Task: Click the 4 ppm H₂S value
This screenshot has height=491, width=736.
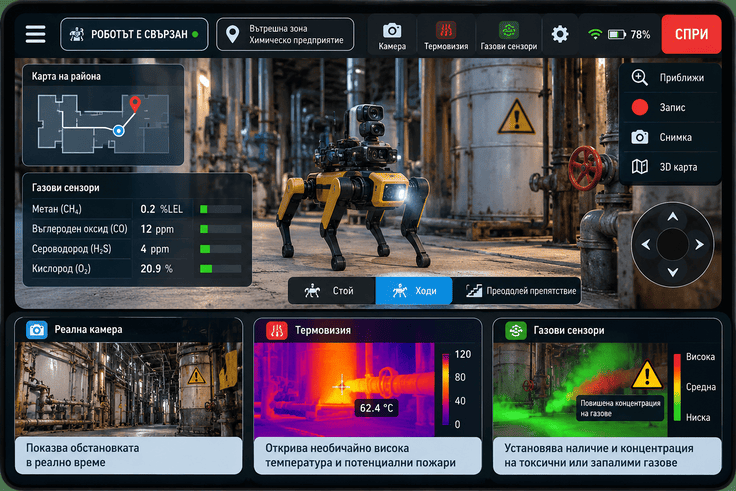Action: tap(154, 249)
